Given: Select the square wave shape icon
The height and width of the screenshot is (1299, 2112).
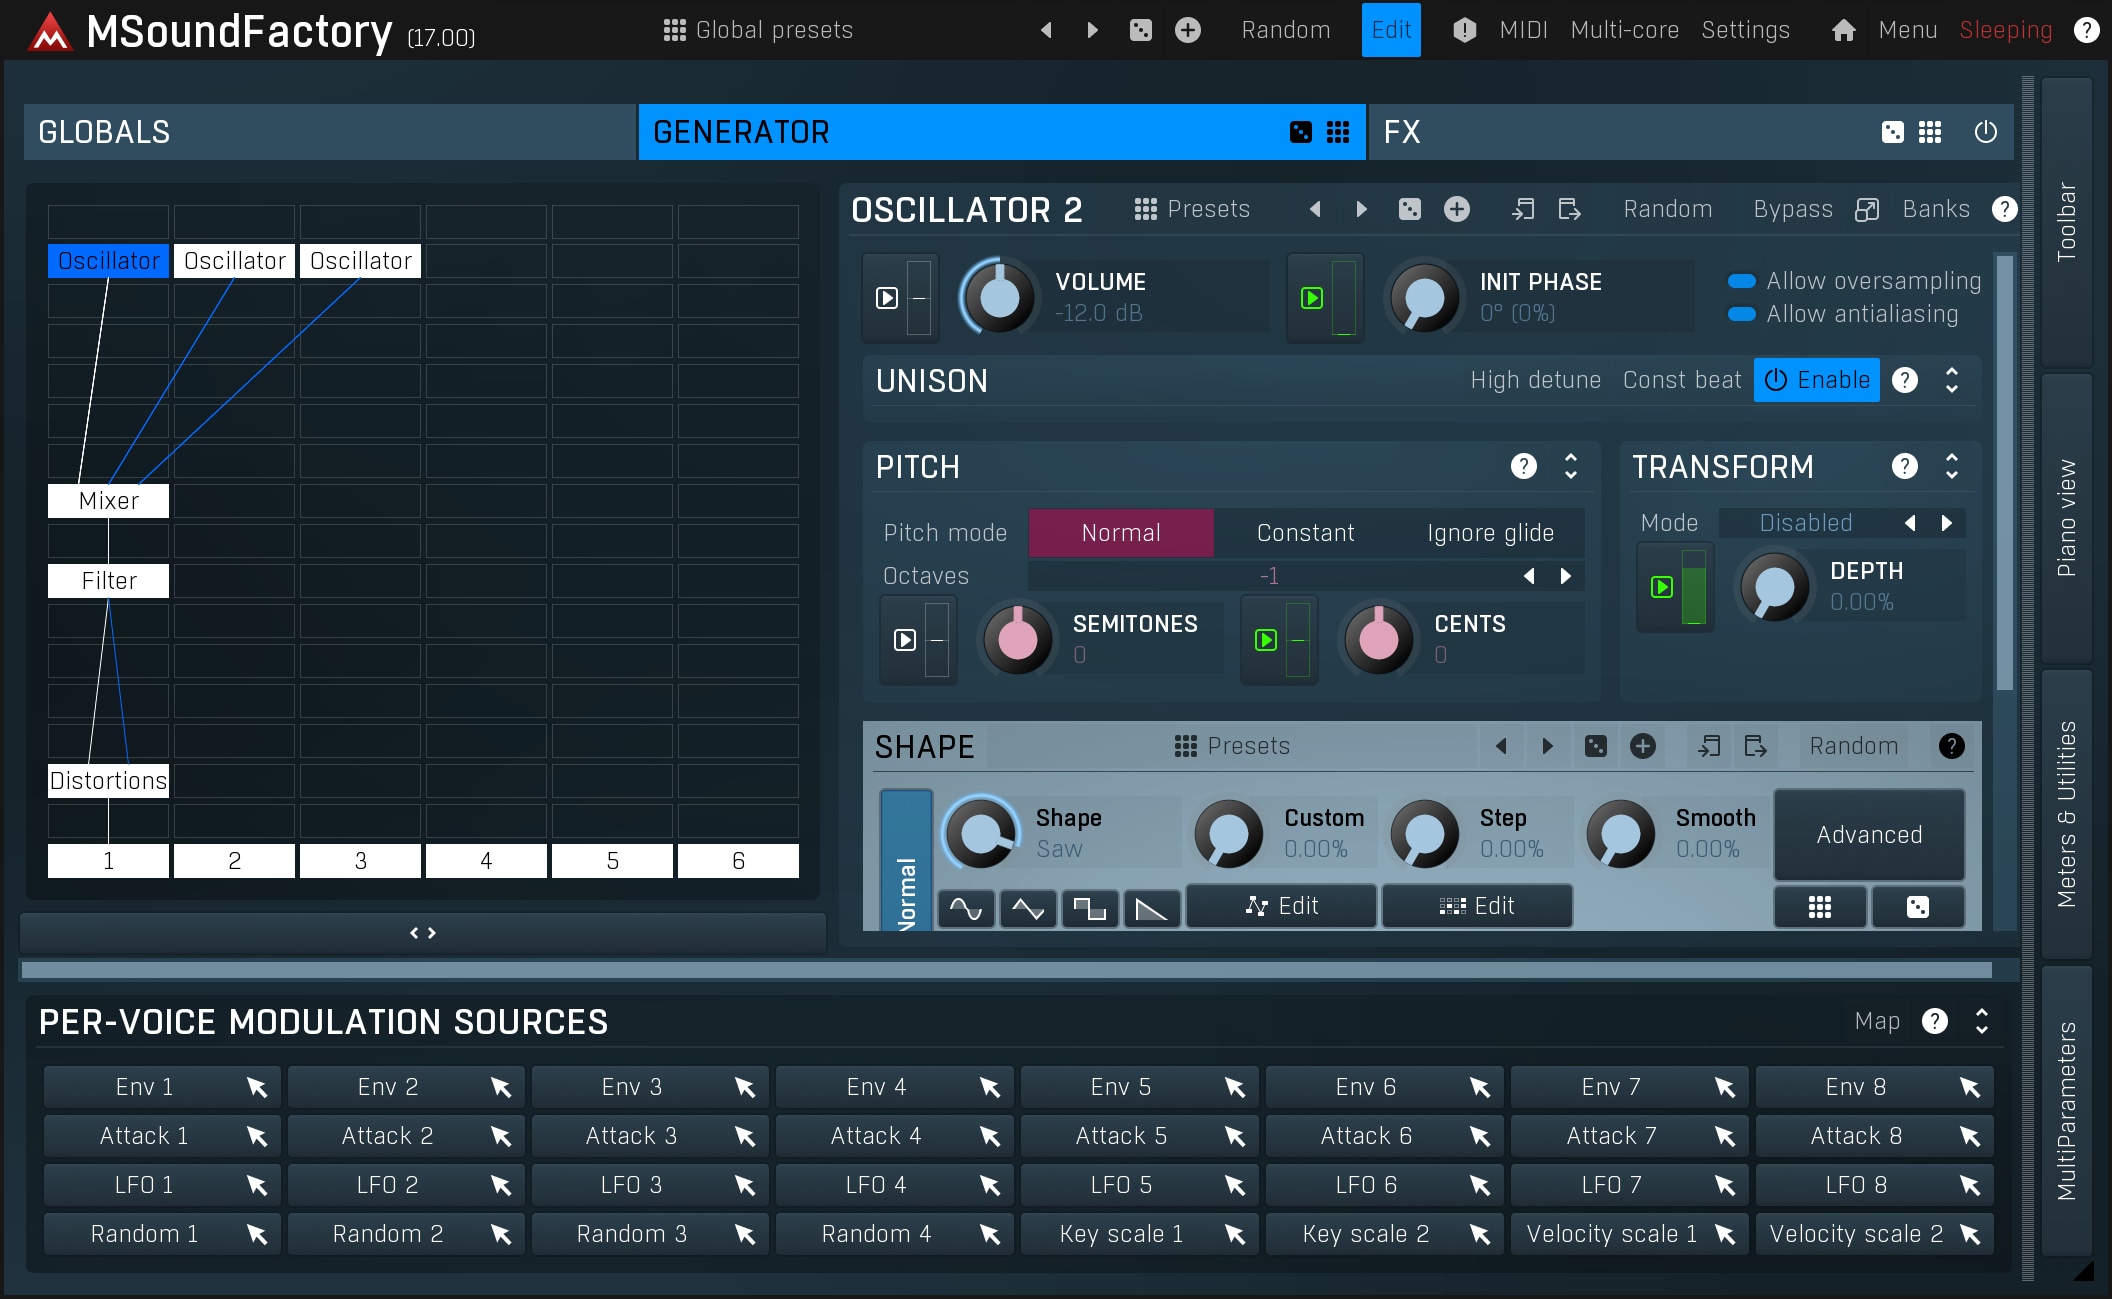Looking at the screenshot, I should 1089,908.
